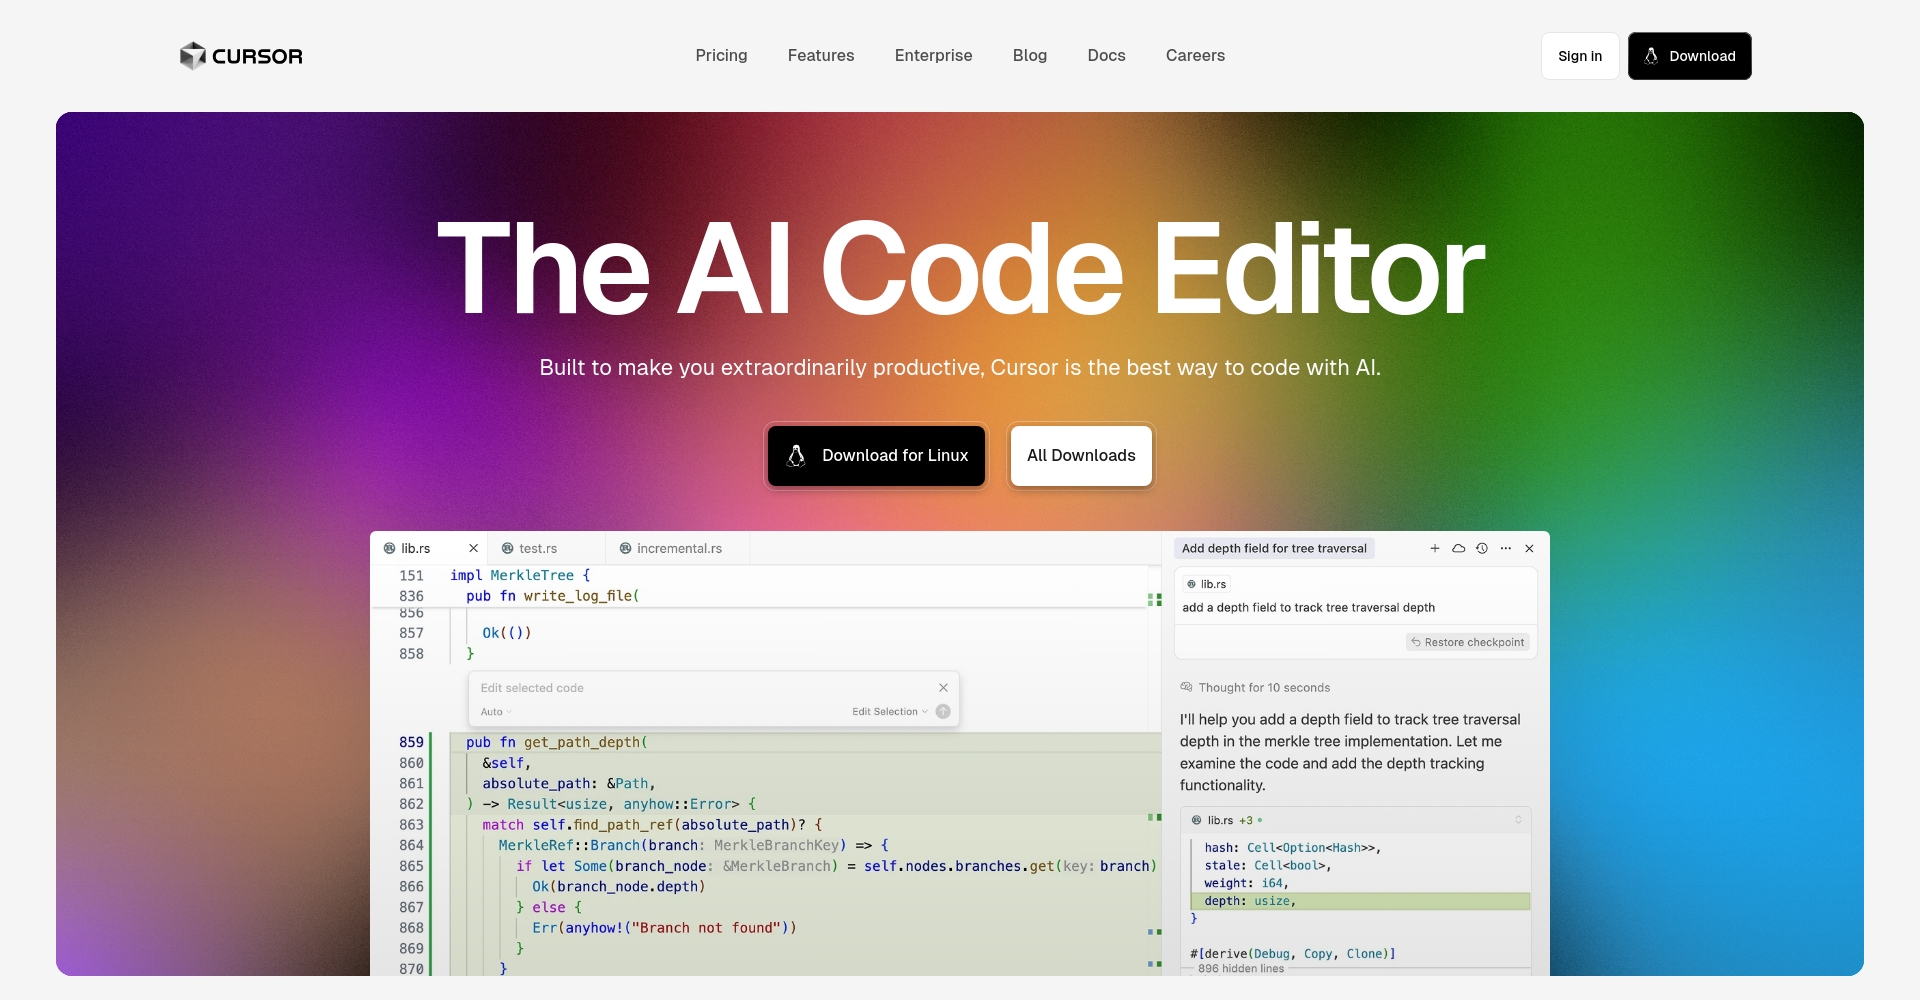This screenshot has width=1920, height=1000.
Task: Switch to the test.rs tab
Action: [537, 548]
